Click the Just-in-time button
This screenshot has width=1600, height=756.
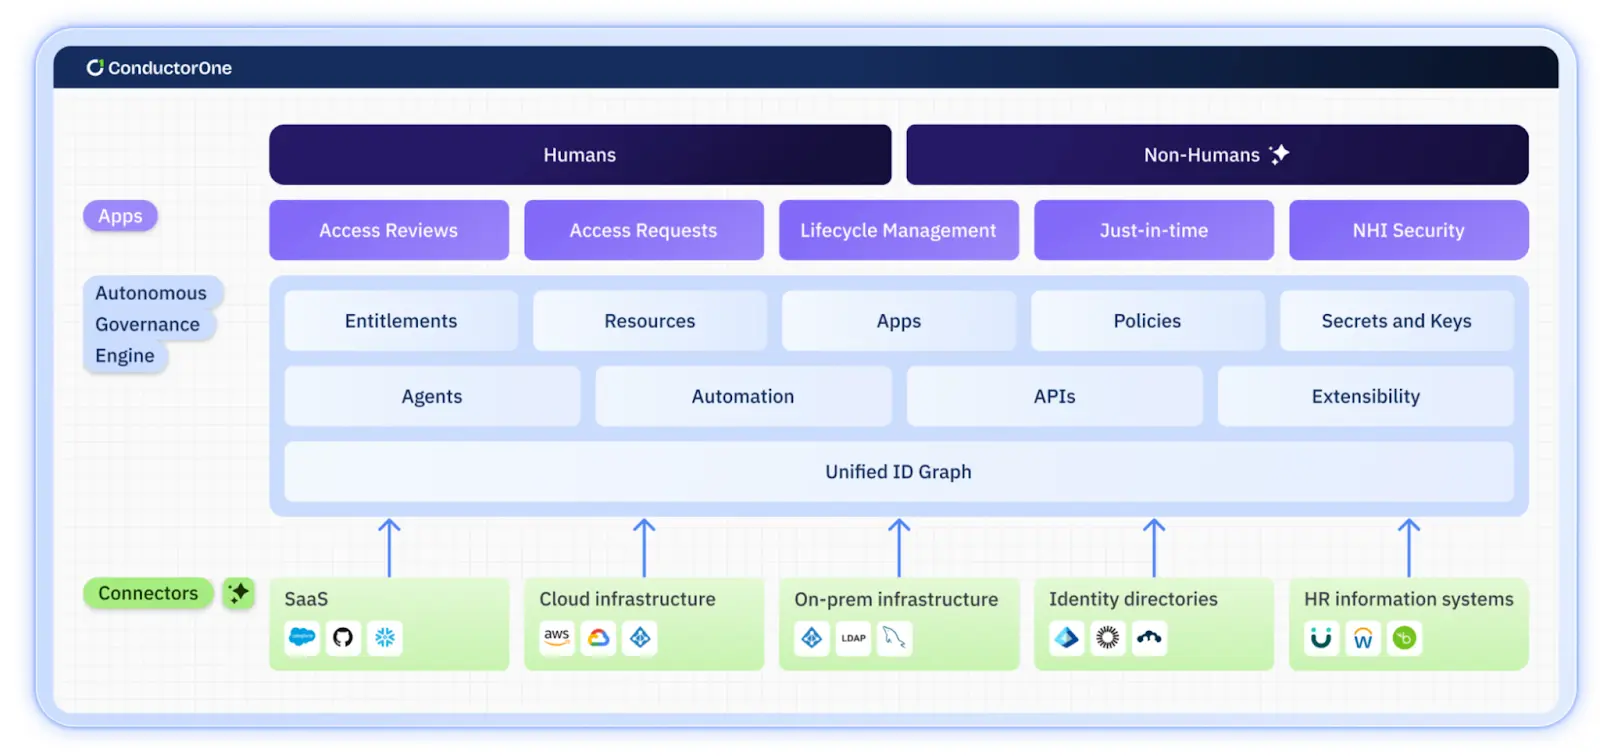click(x=1153, y=230)
